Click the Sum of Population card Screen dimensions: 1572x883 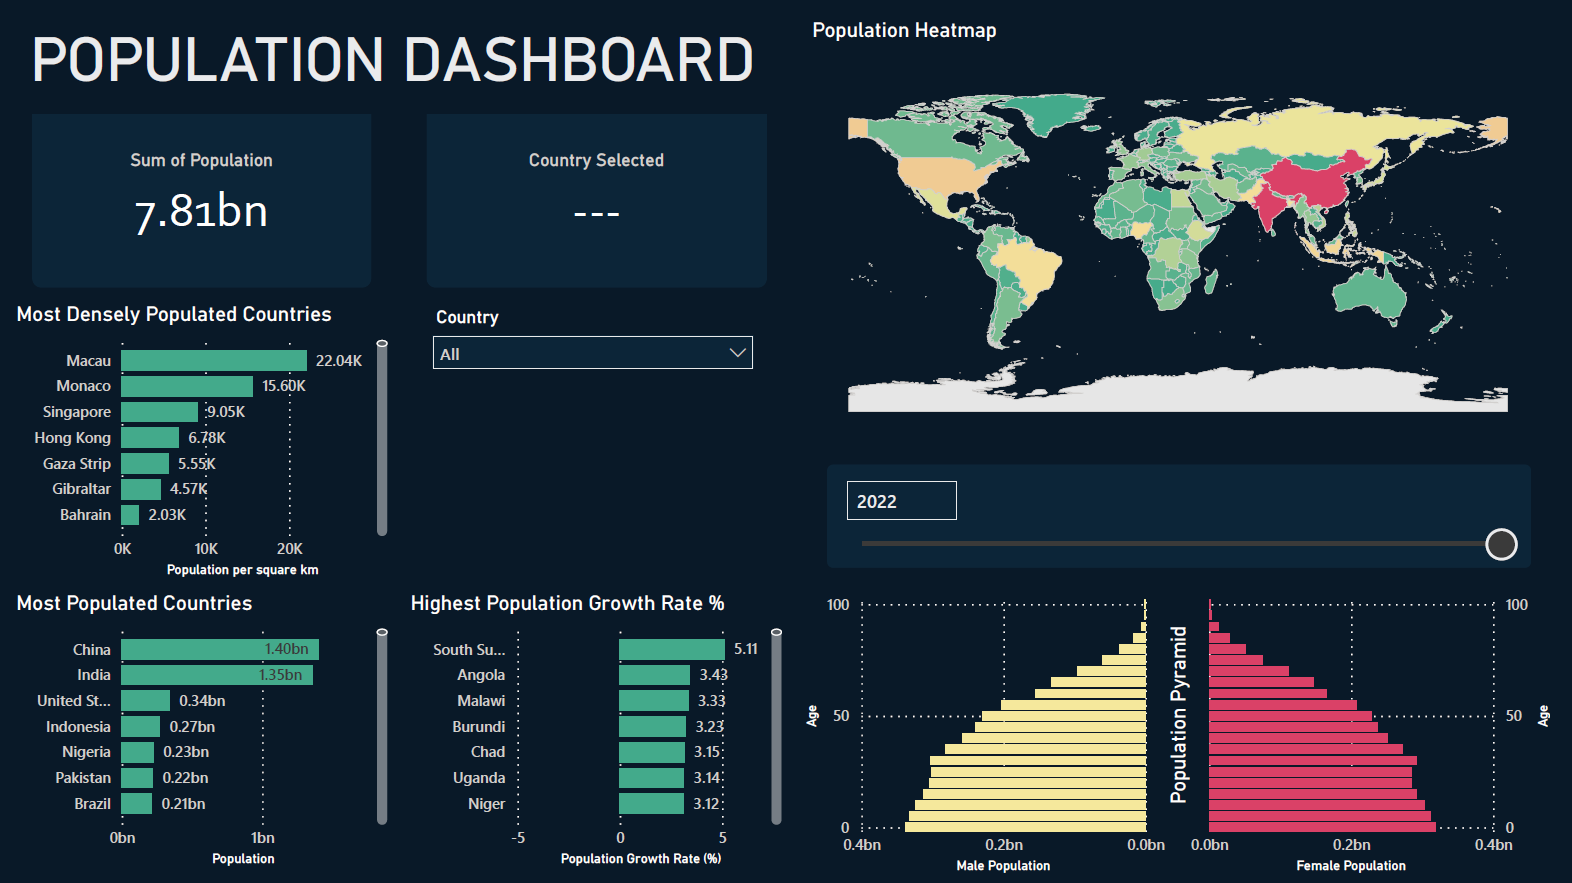[201, 200]
